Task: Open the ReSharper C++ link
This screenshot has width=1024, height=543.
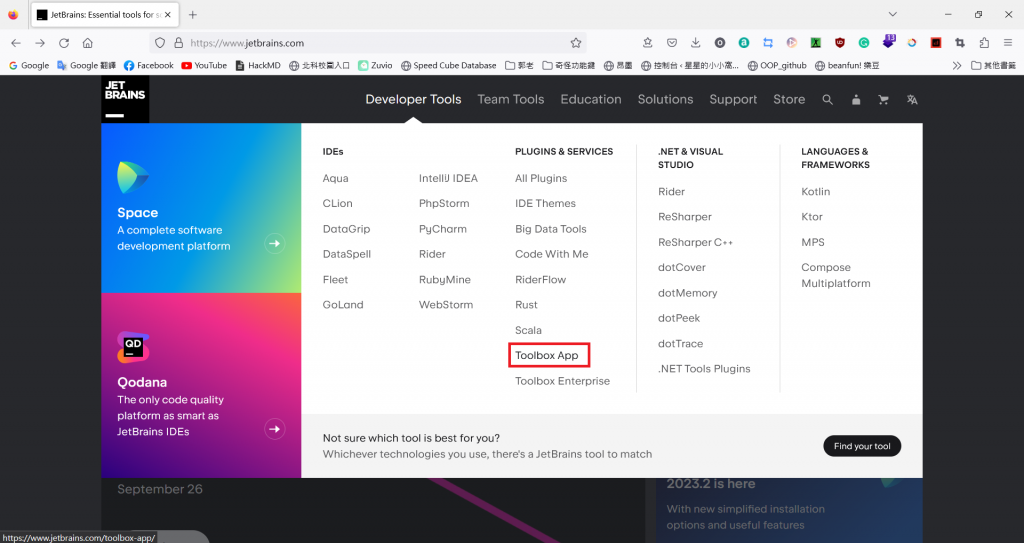Action: point(696,242)
